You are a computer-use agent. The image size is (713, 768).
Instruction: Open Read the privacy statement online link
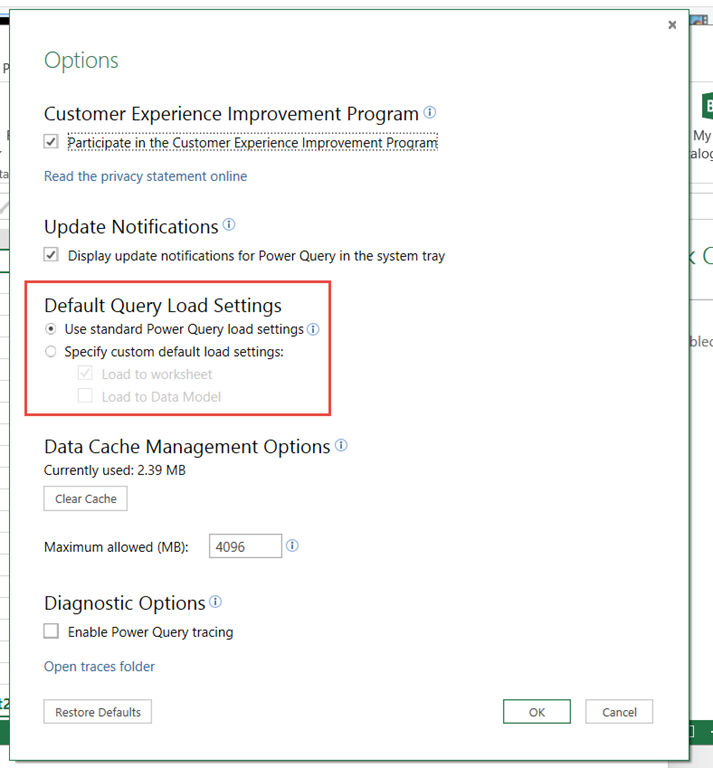[145, 176]
